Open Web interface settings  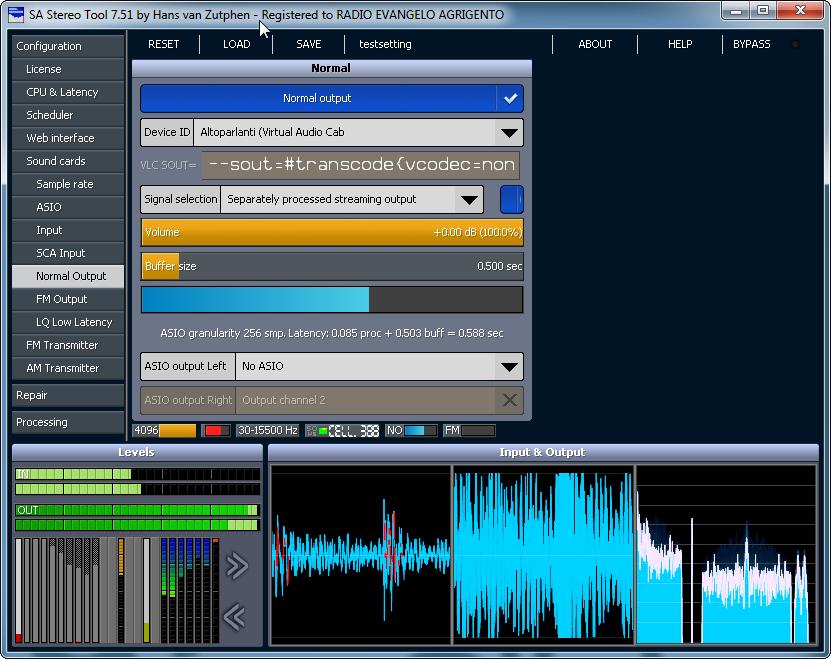68,138
